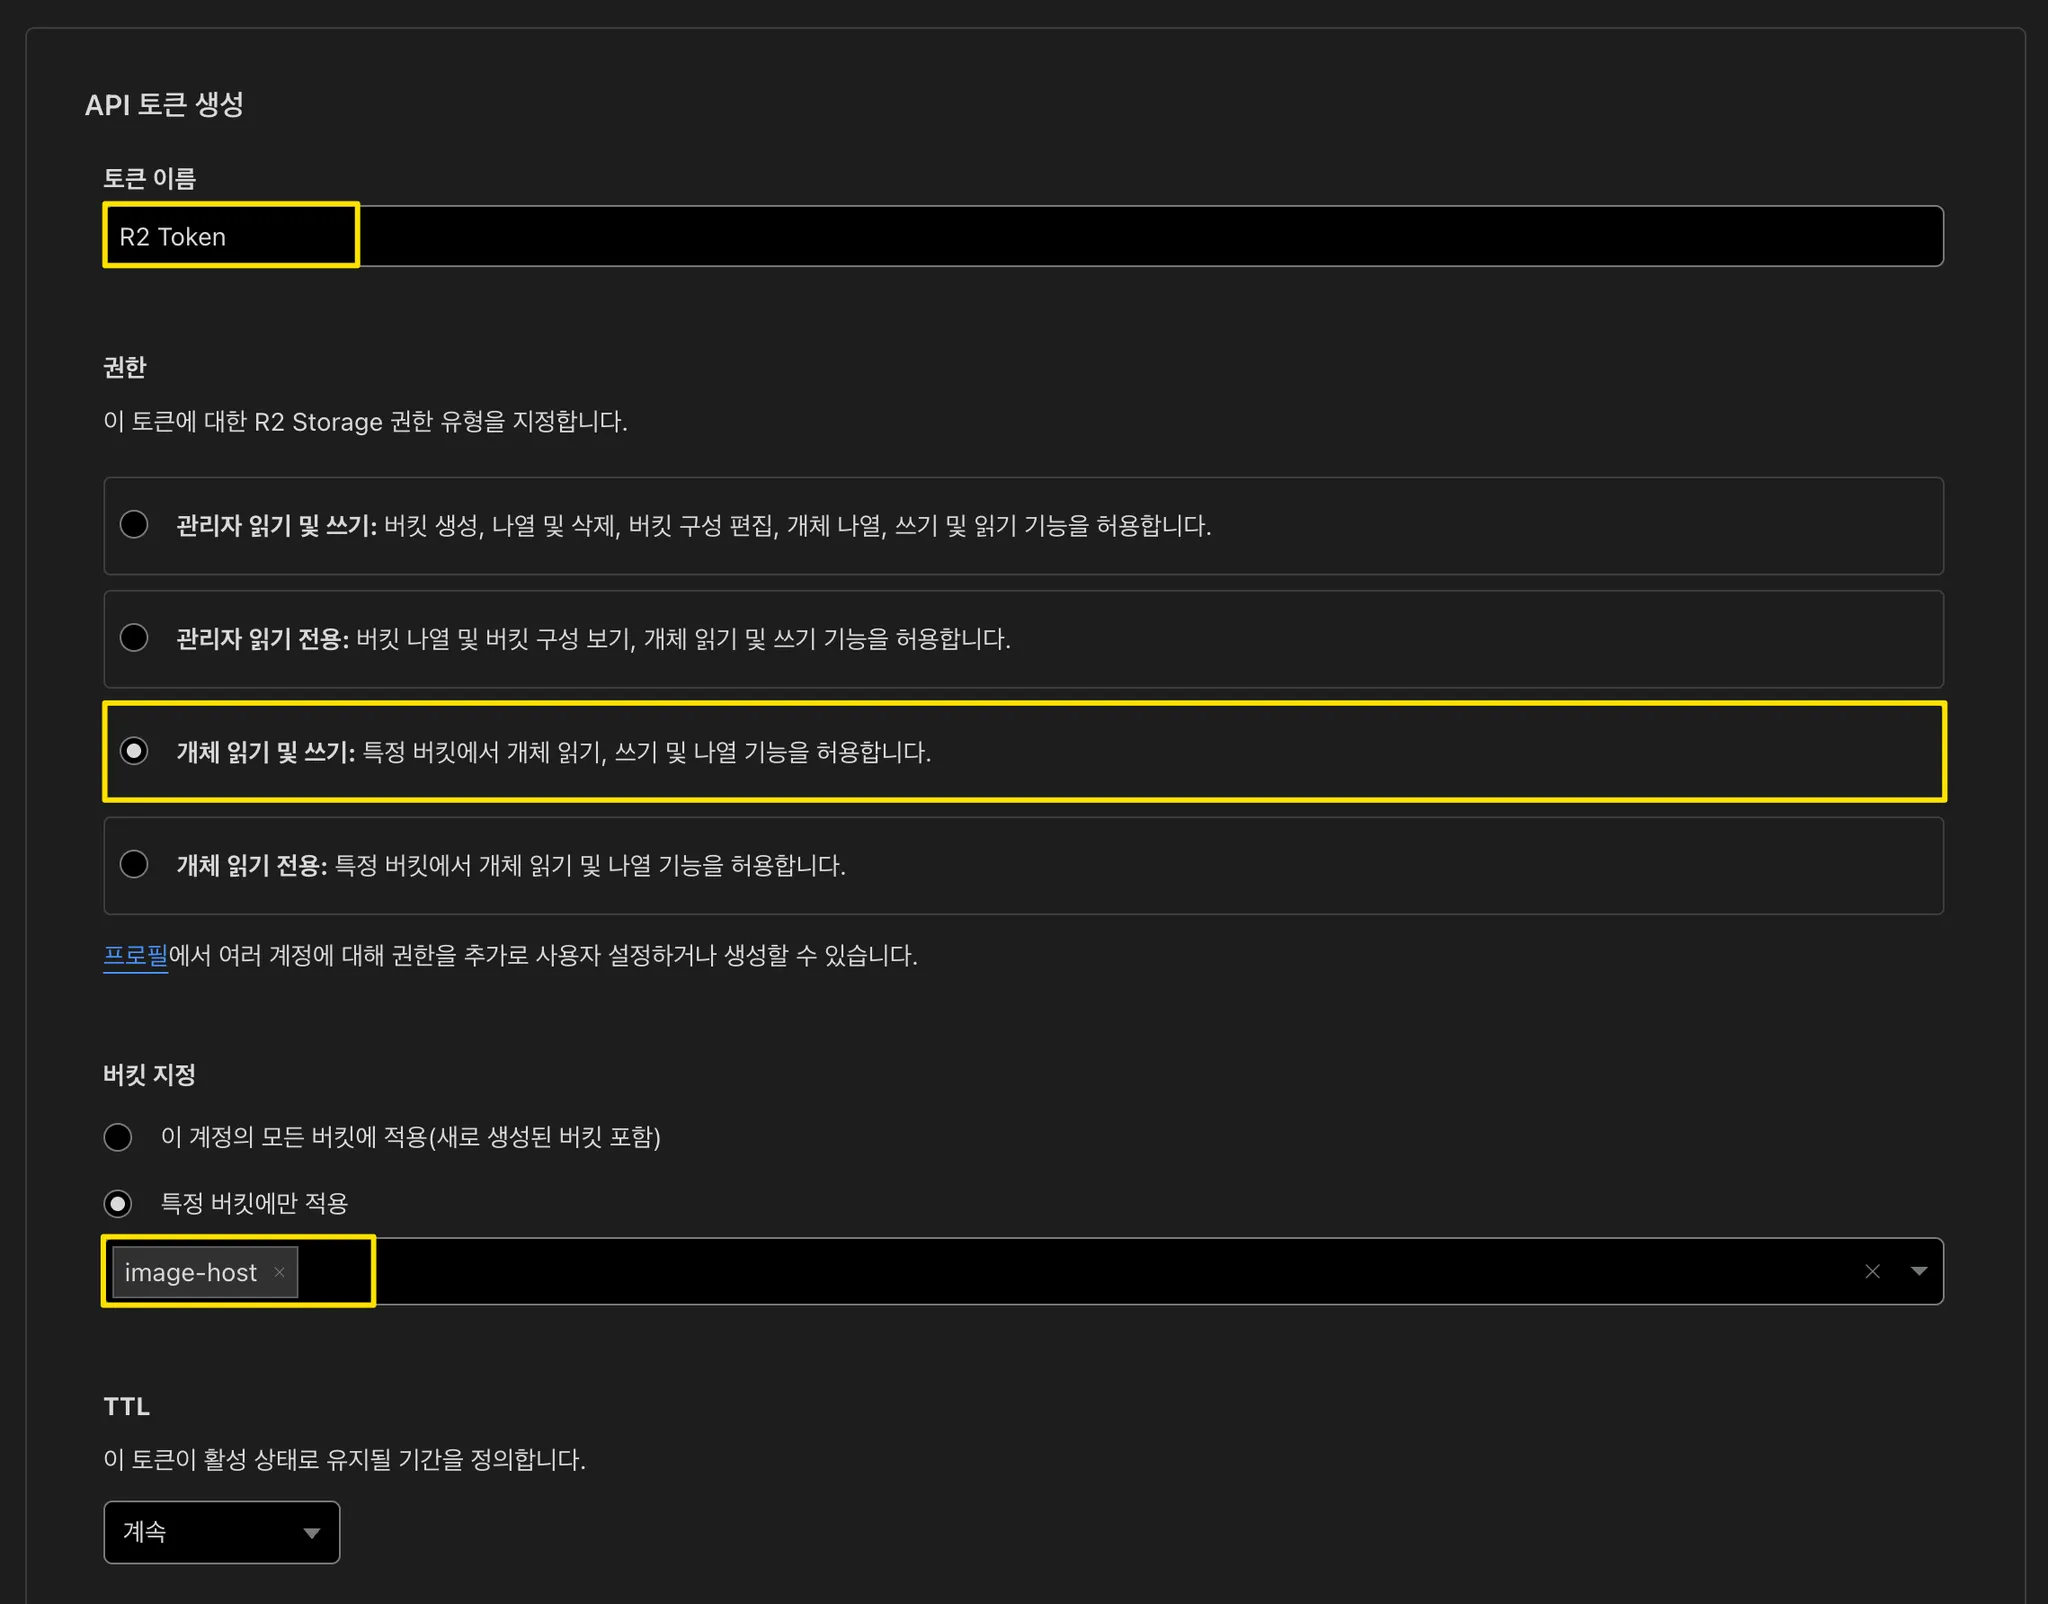
Task: Select the Admin Read only permission radio
Action: coord(134,638)
